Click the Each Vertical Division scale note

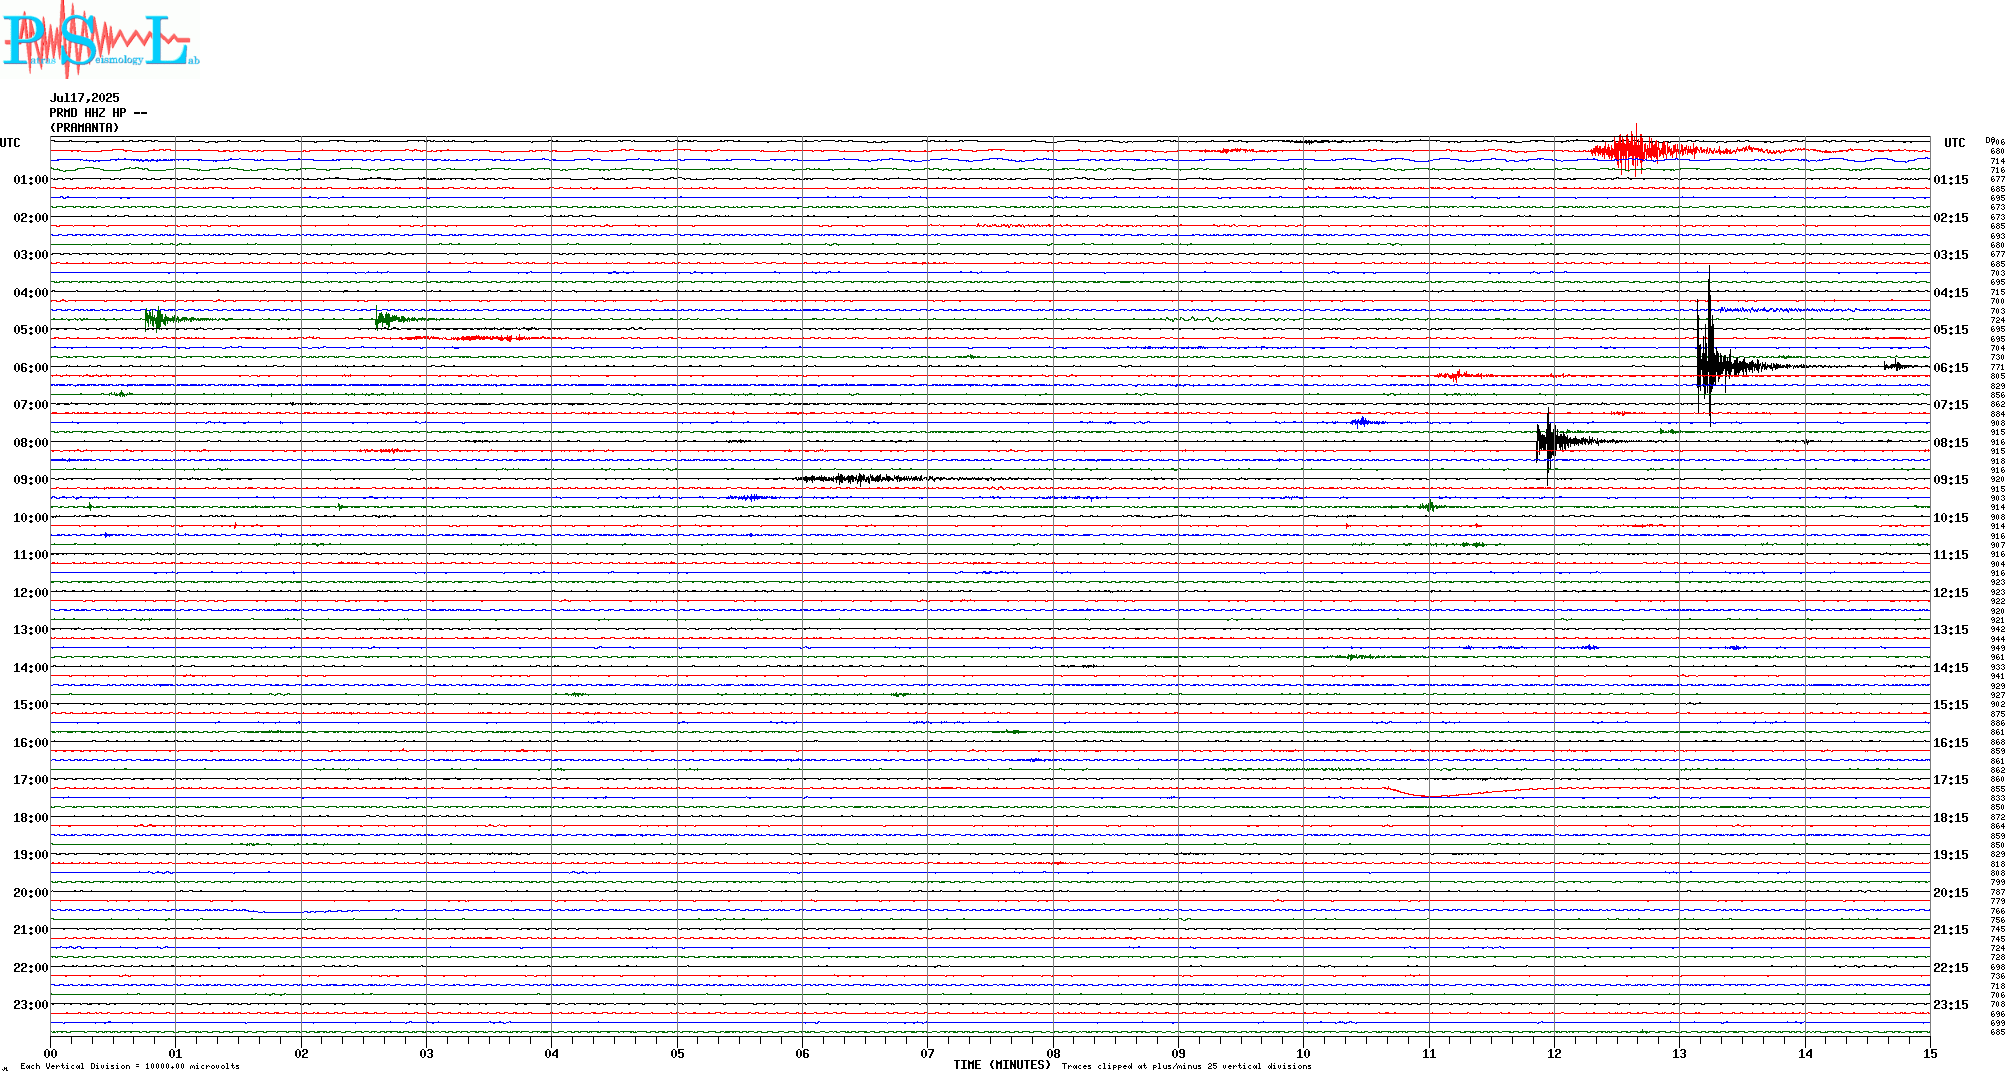(x=130, y=1066)
